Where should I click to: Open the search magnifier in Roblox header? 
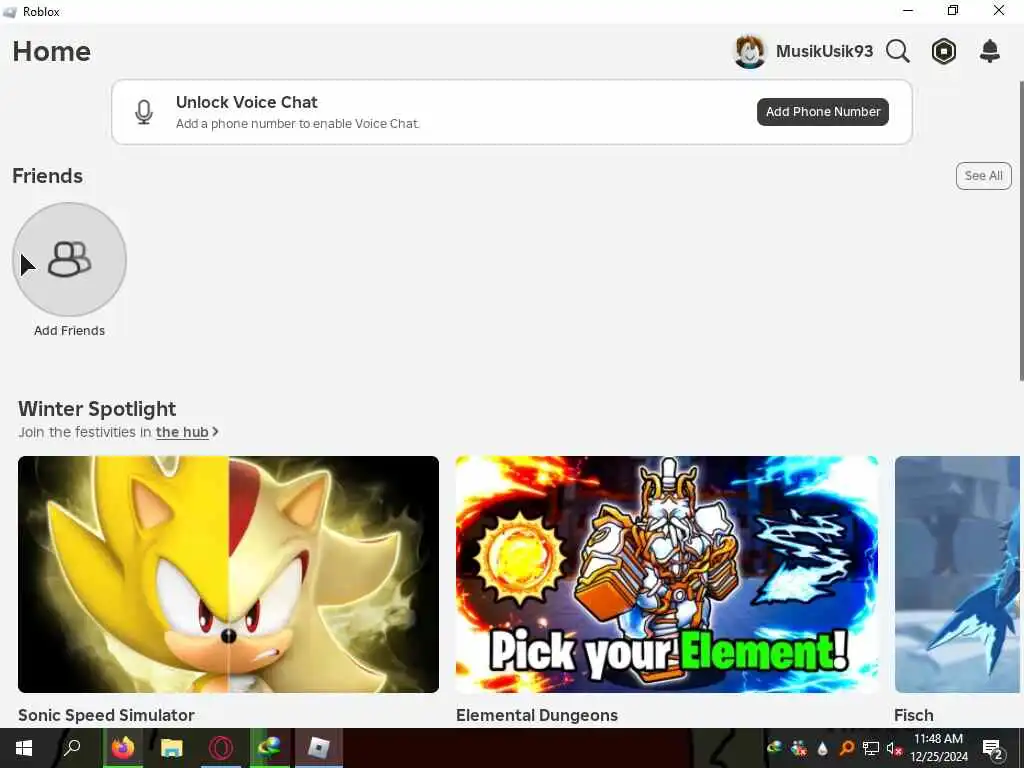(898, 51)
